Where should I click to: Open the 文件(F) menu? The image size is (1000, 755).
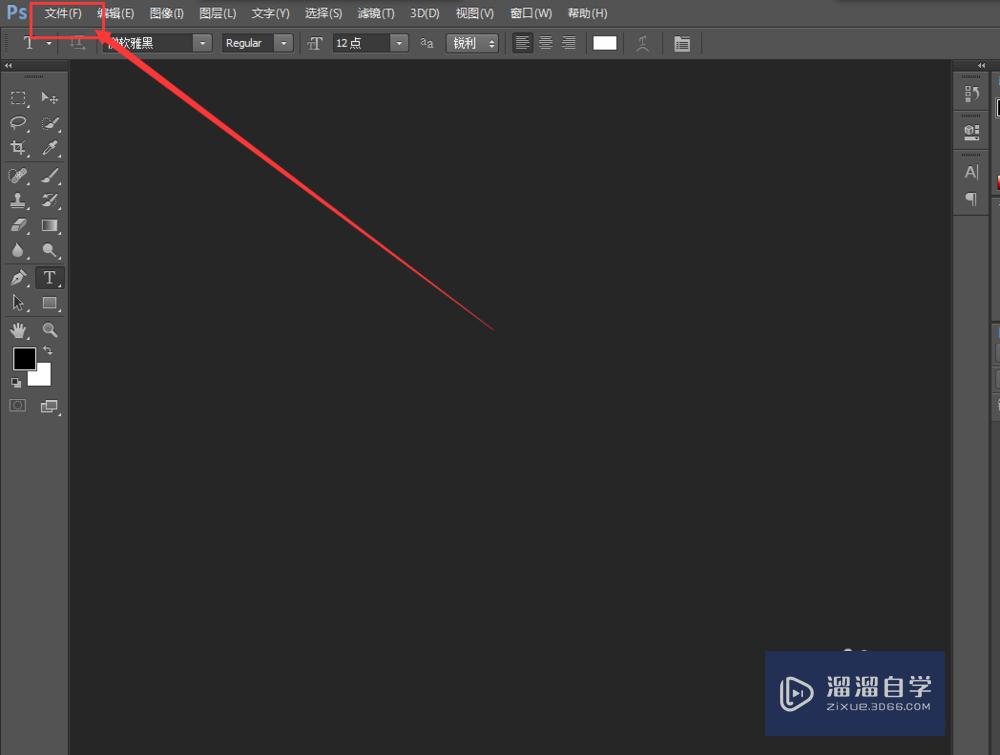[x=63, y=13]
